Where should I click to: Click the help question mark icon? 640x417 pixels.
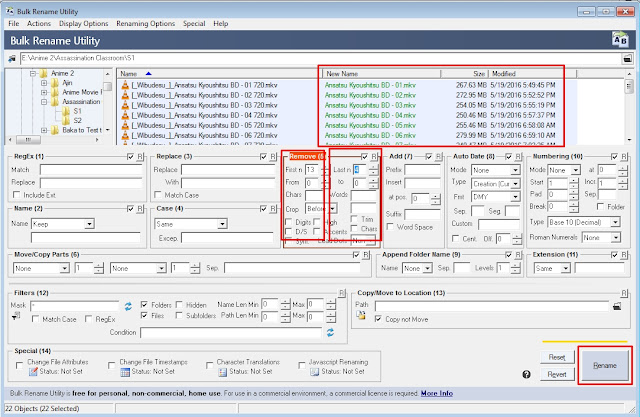tap(527, 374)
